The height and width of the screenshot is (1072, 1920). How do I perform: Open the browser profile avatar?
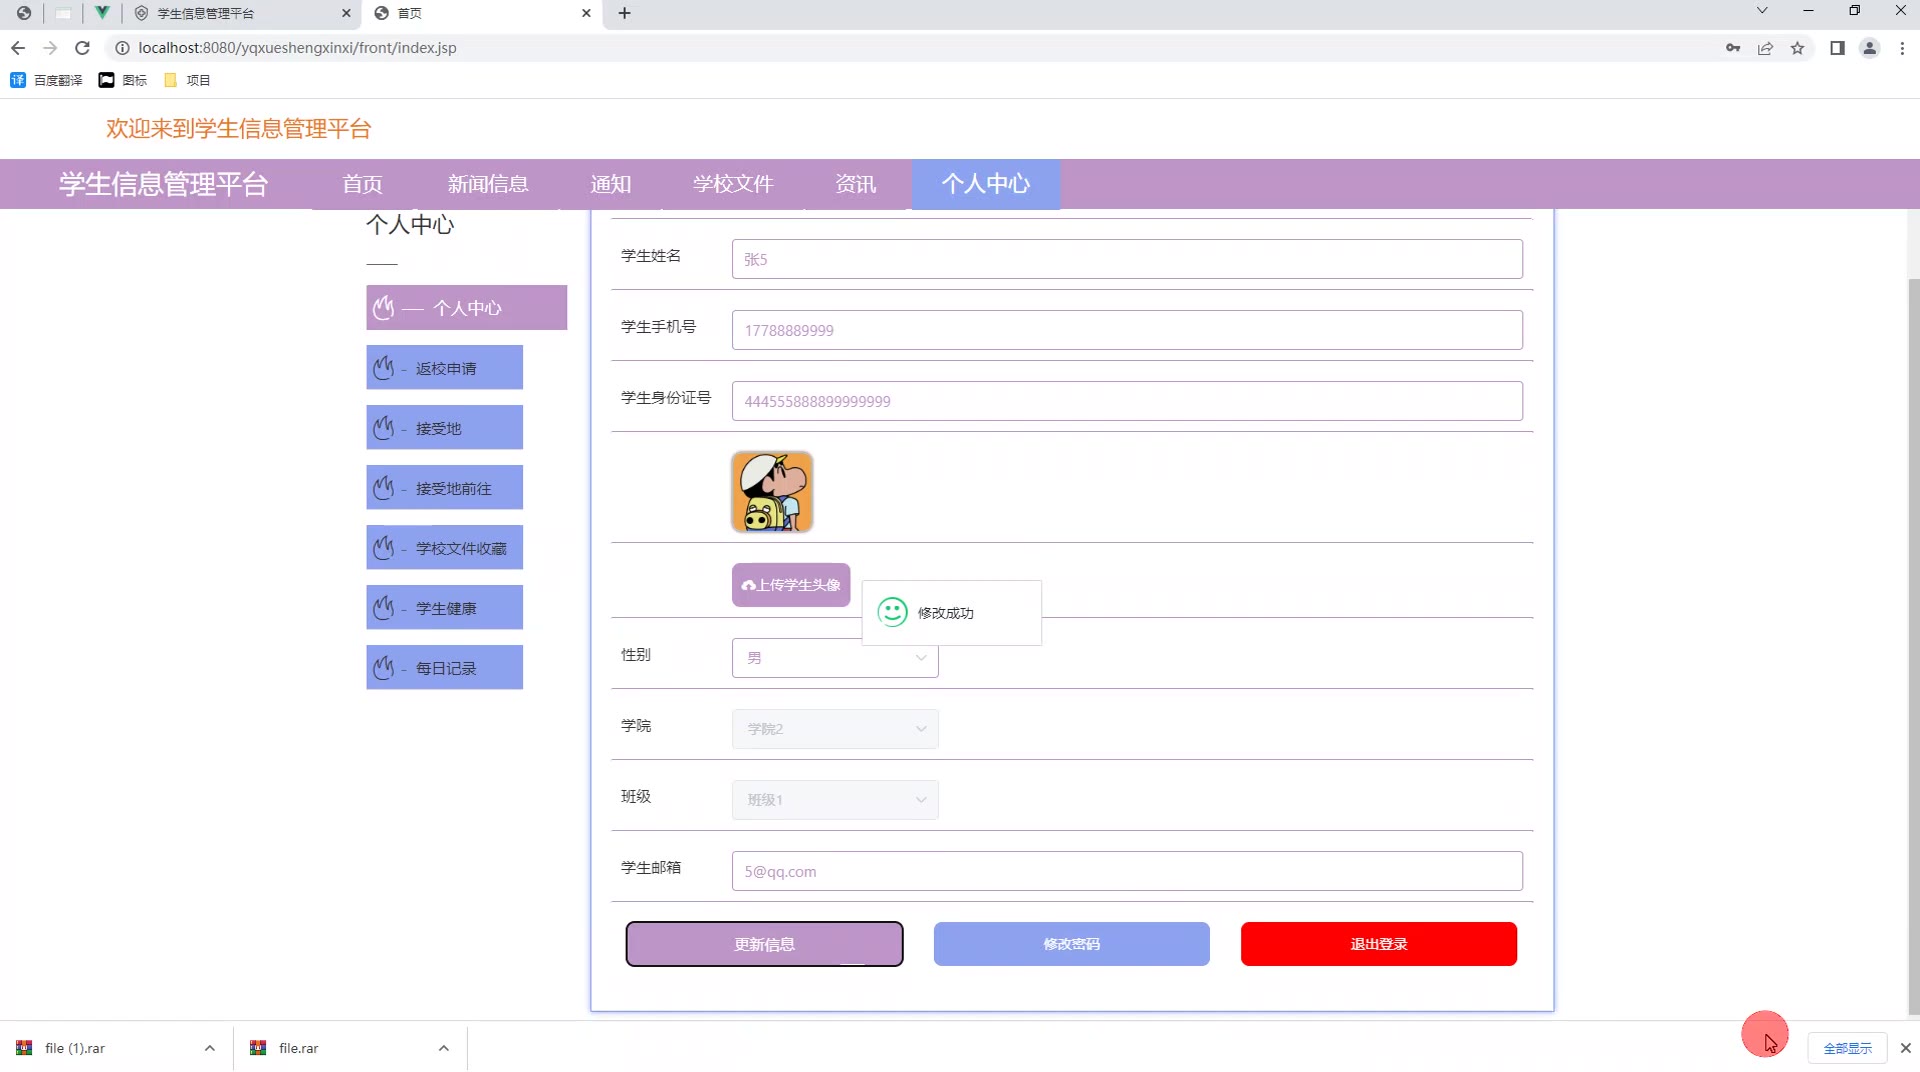pyautogui.click(x=1869, y=48)
